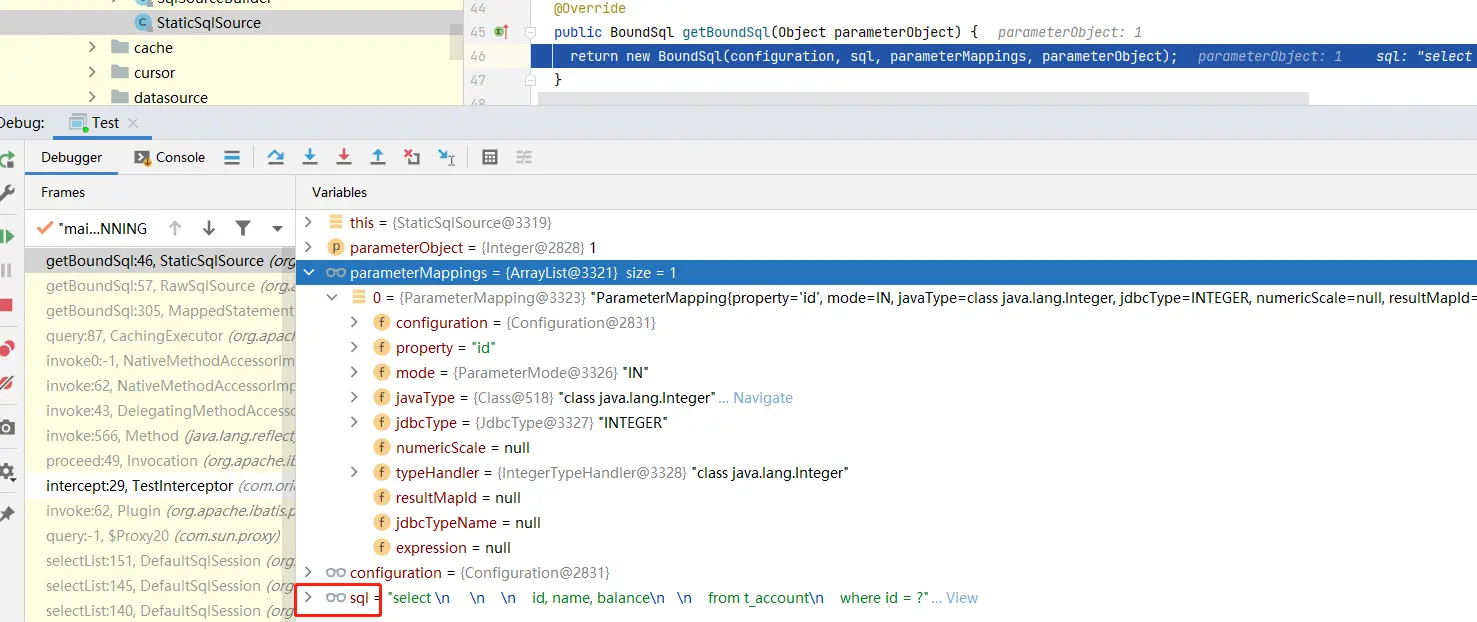Click the View link for sql value
1477x622 pixels.
pyautogui.click(x=962, y=598)
